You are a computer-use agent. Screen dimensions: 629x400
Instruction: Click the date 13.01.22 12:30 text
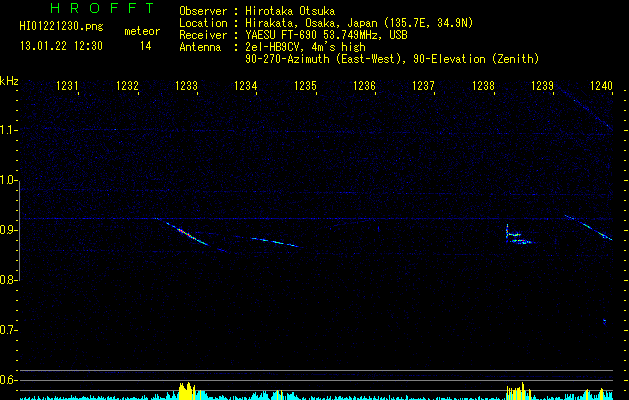(61, 46)
